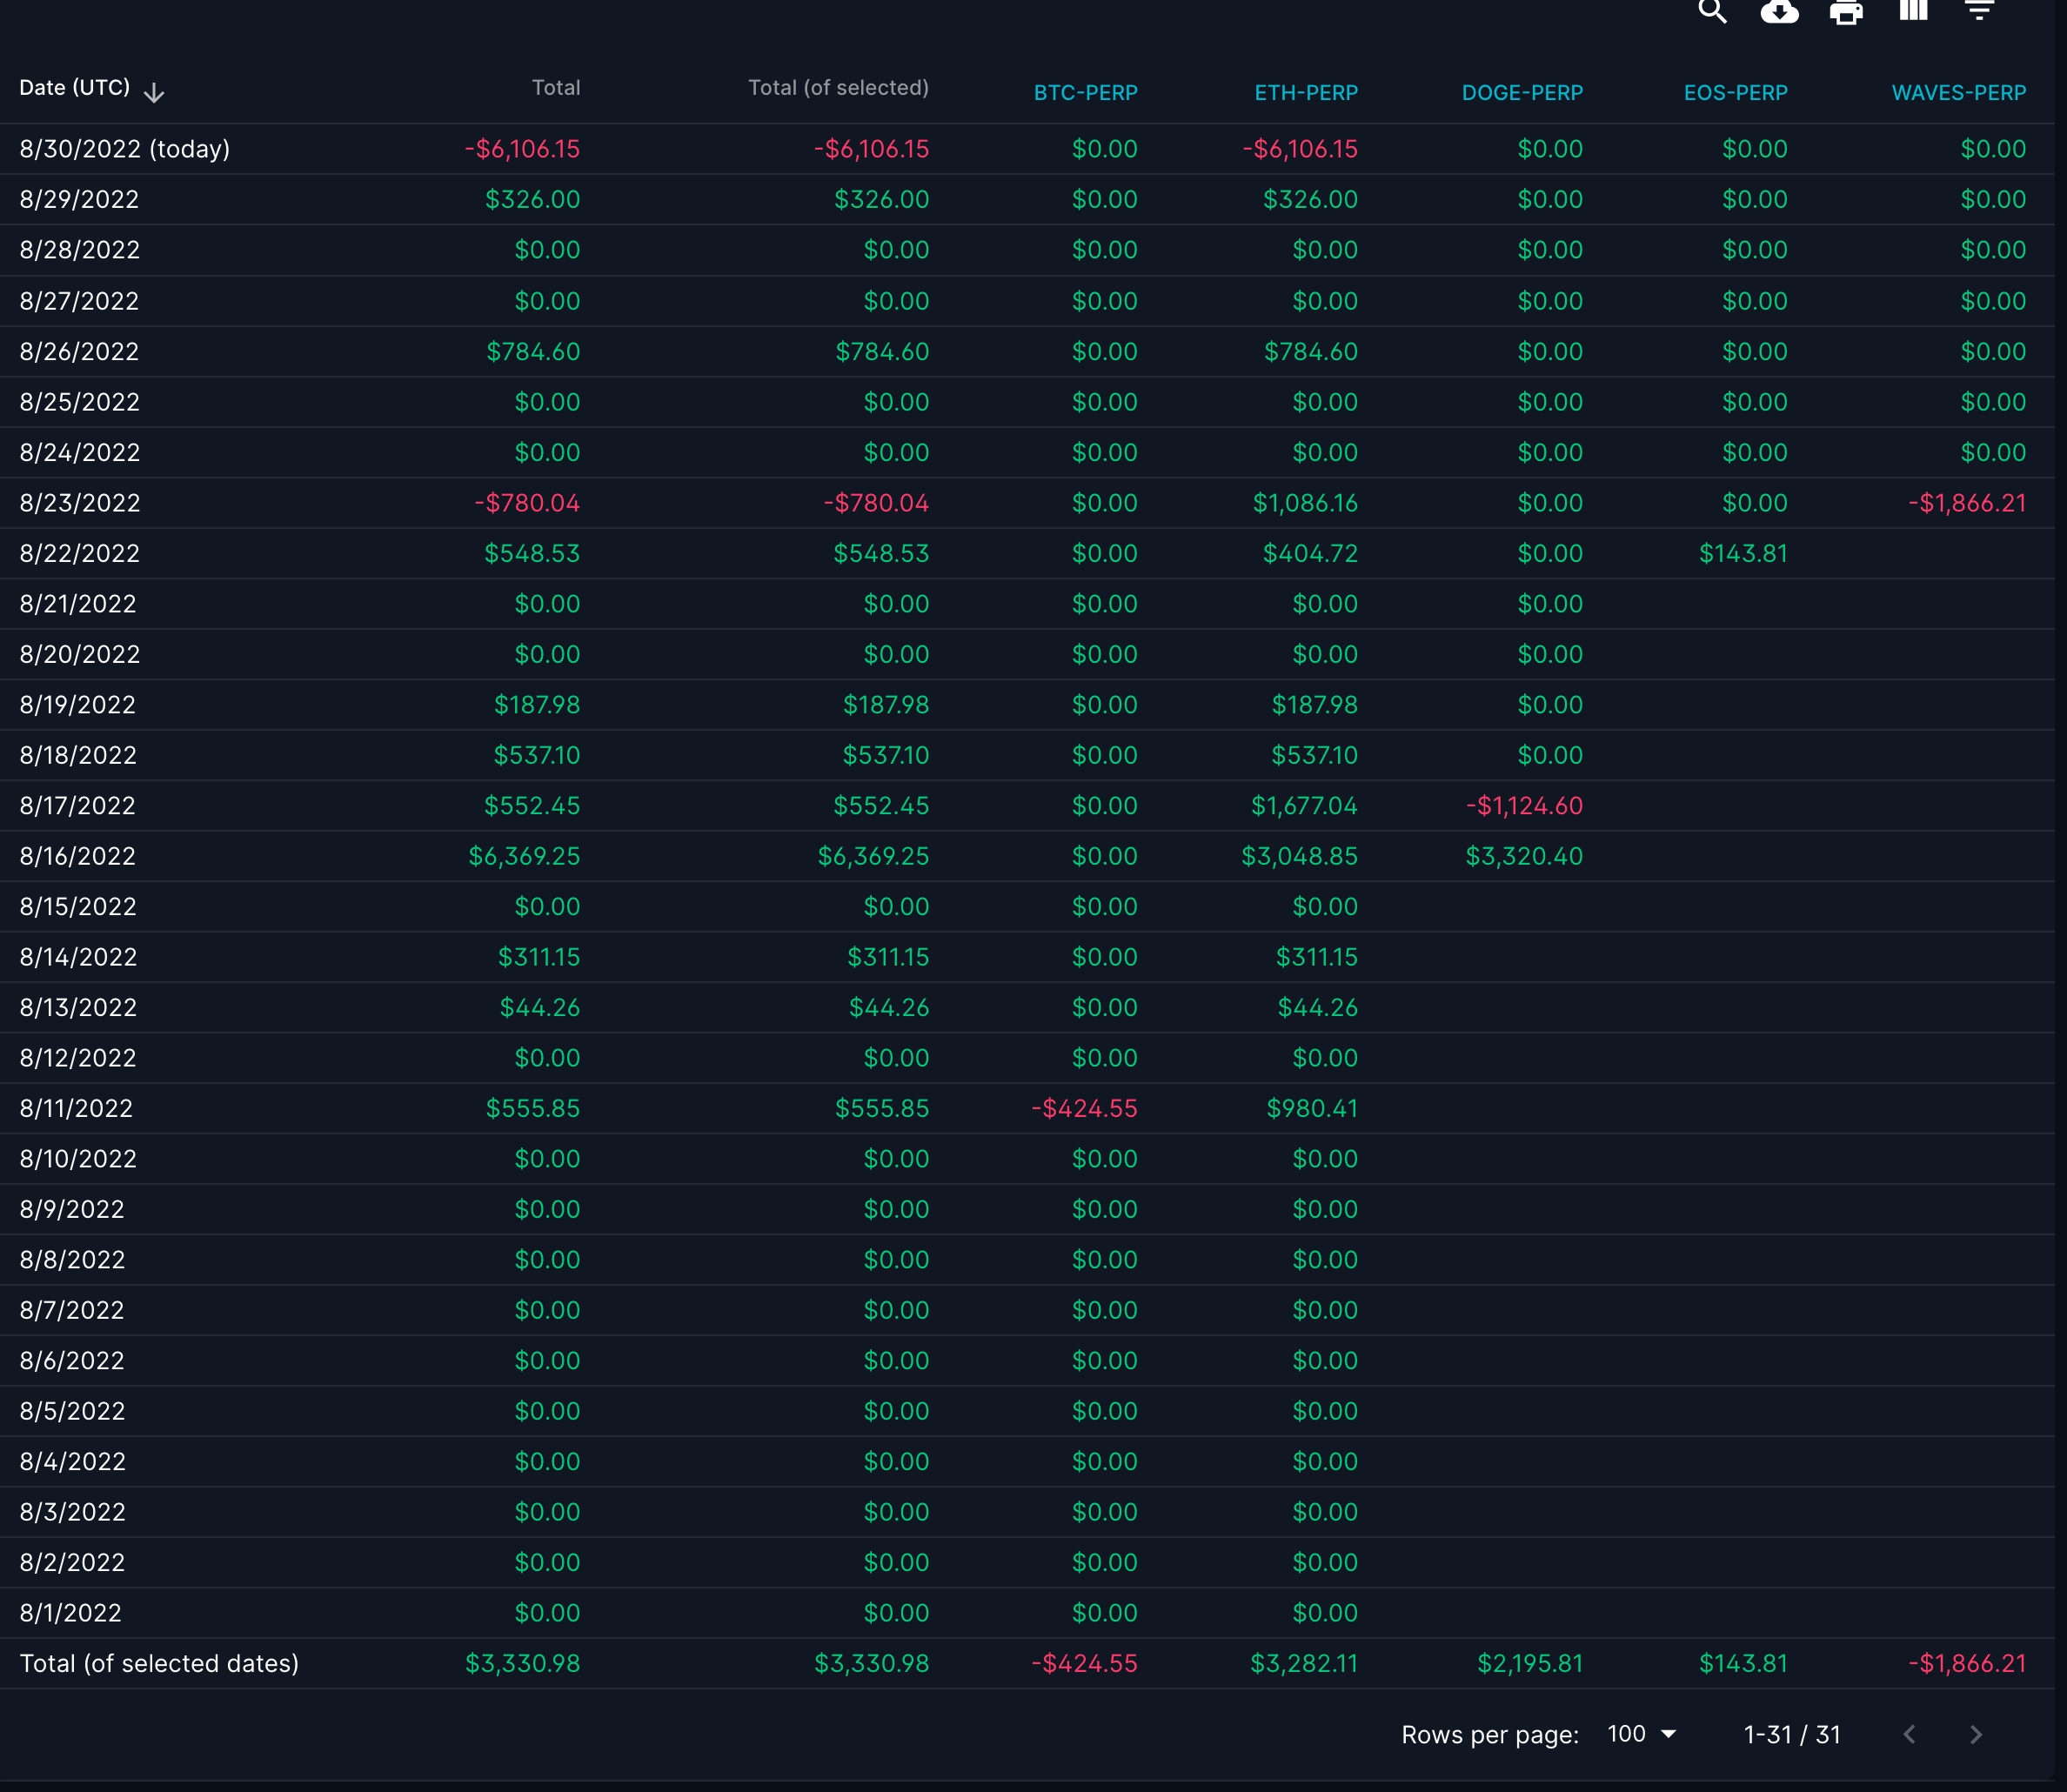The image size is (2067, 1792).
Task: Open the EOS-PERP column link
Action: tap(1735, 93)
